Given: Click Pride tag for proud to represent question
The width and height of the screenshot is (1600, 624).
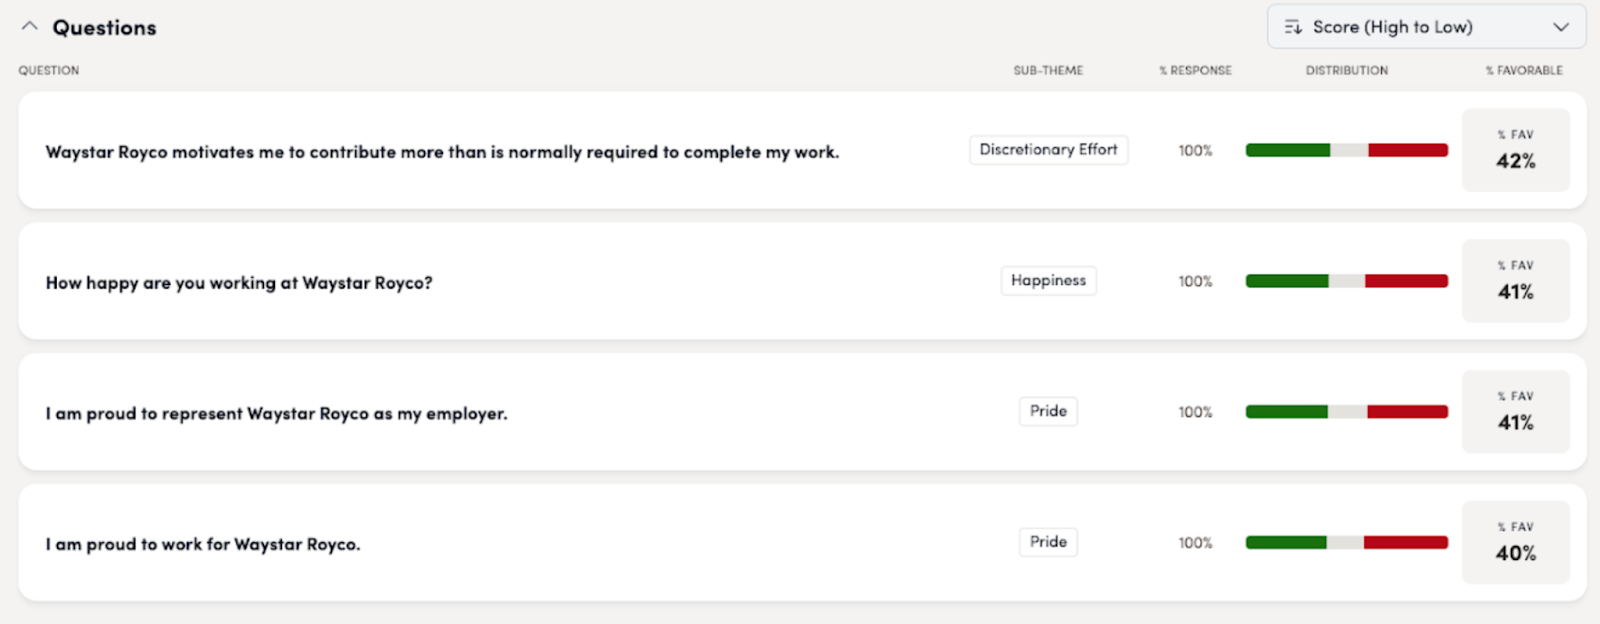Looking at the screenshot, I should point(1048,411).
